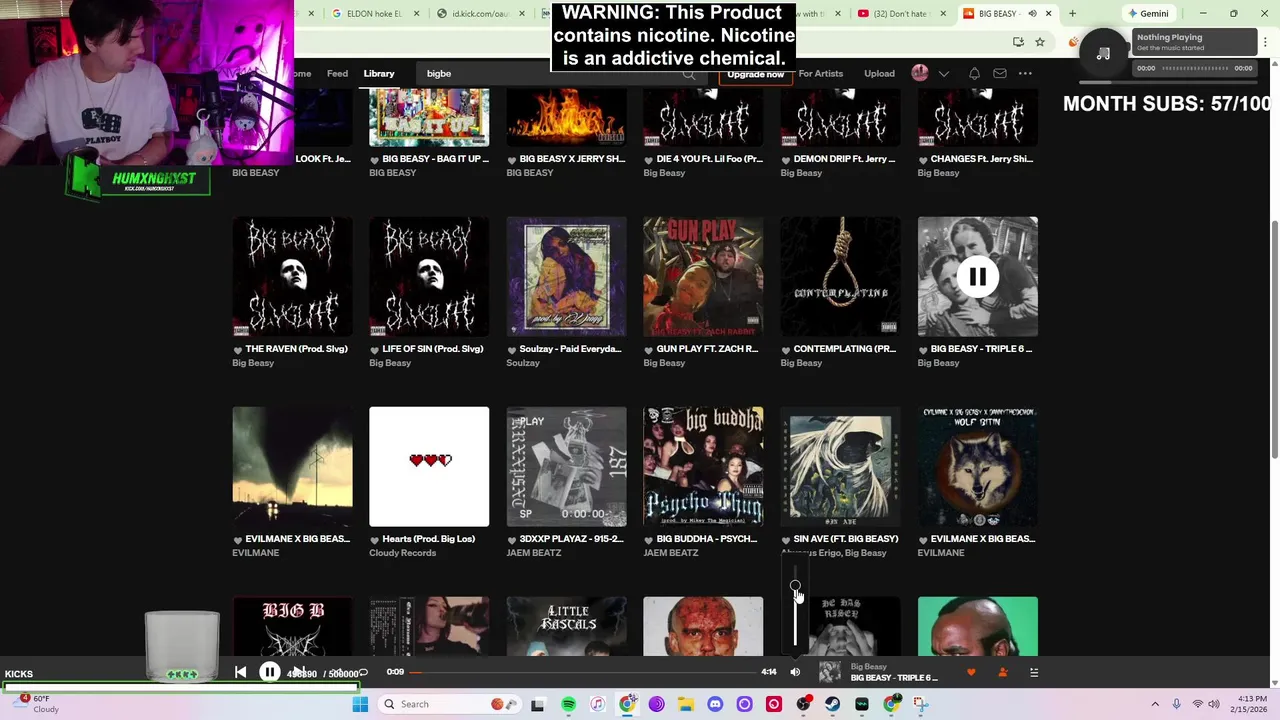
Task: Adjust the vertical volume slider popup handle
Action: [795, 586]
